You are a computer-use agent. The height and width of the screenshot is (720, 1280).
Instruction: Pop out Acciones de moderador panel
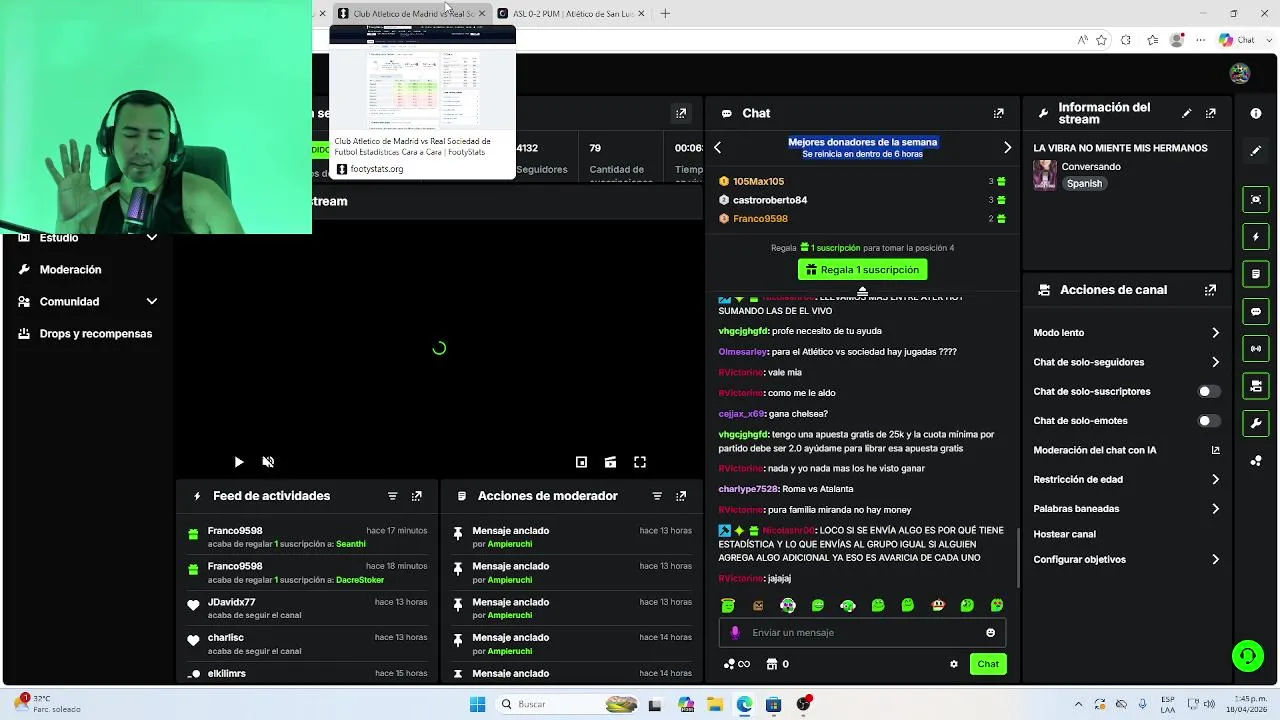[x=681, y=496]
